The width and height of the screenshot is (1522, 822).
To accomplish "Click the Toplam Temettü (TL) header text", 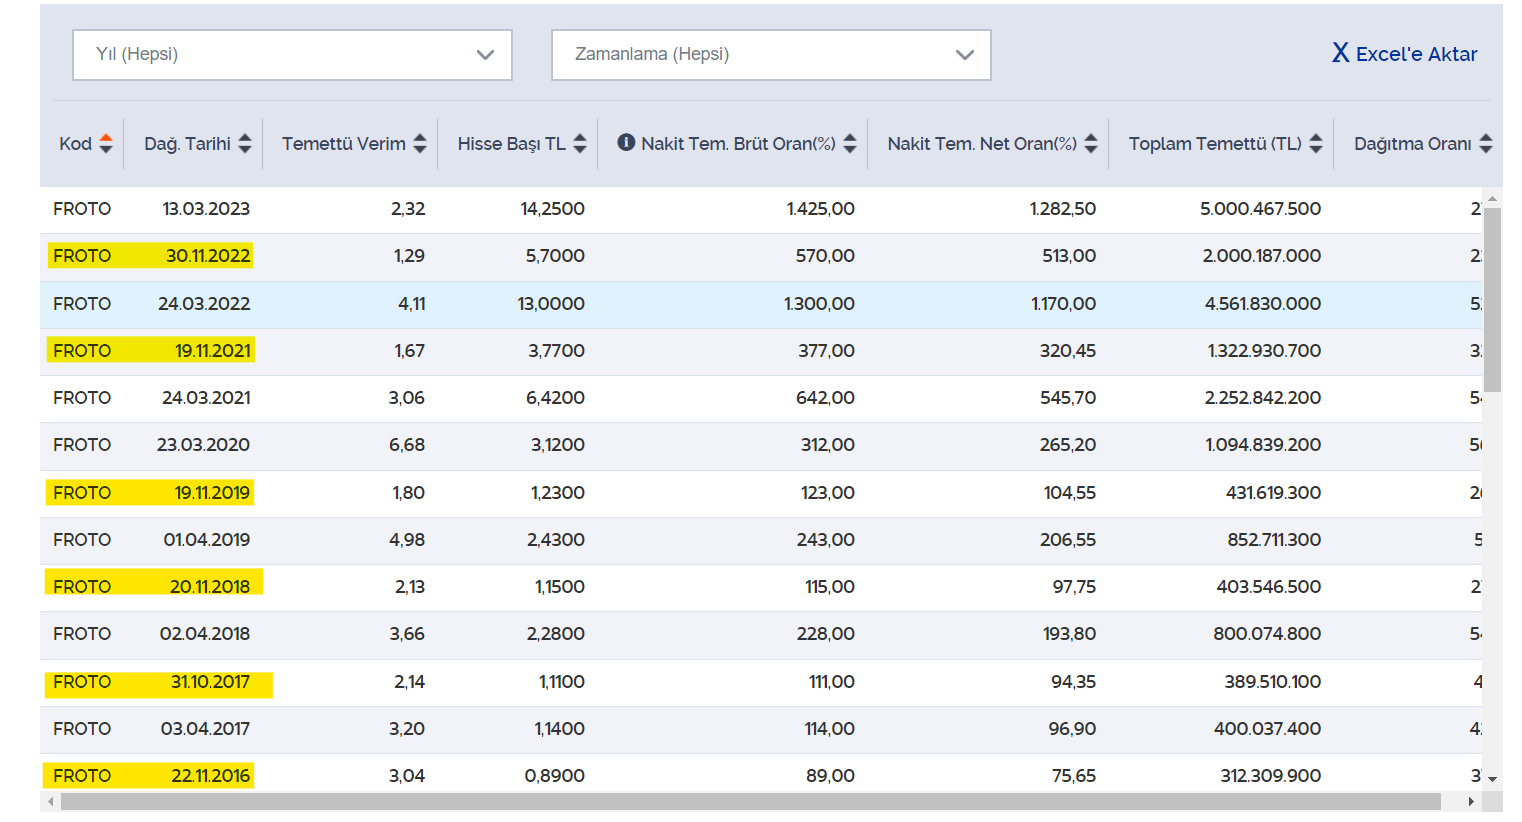I will click(1215, 143).
